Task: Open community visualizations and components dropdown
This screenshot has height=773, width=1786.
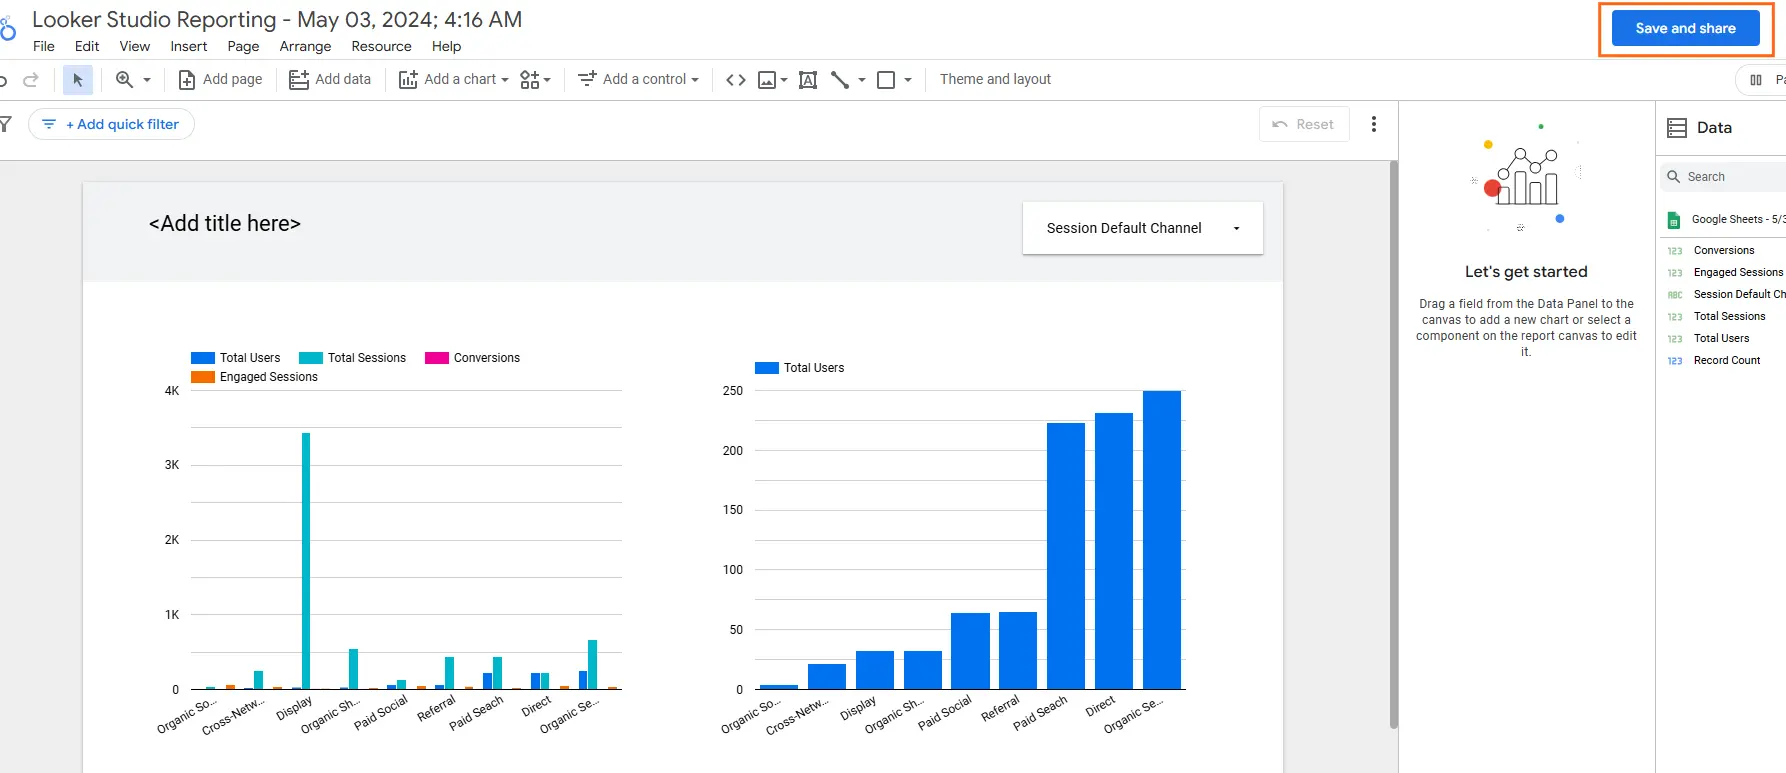Action: point(535,80)
